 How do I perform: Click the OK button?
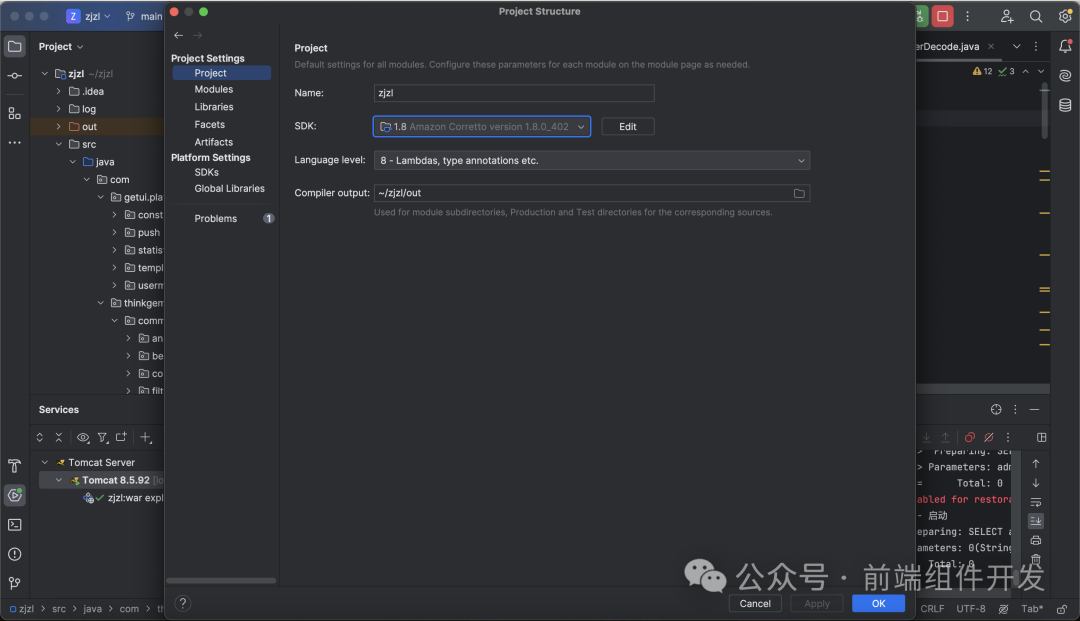tap(878, 604)
